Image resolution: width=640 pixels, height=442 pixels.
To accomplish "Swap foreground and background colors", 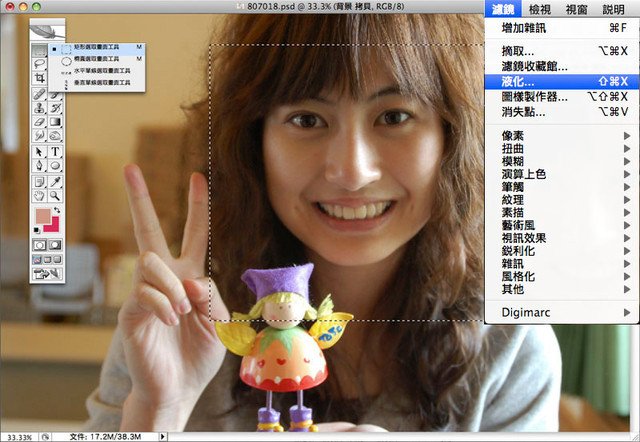I will 57,210.
